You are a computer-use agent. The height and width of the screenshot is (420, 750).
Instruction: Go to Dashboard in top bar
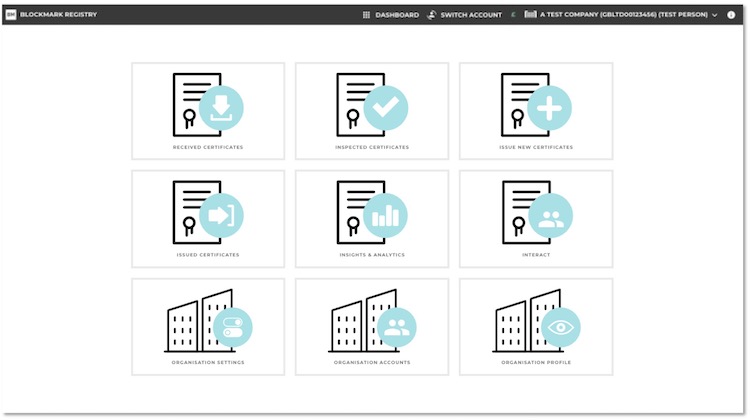pyautogui.click(x=390, y=15)
